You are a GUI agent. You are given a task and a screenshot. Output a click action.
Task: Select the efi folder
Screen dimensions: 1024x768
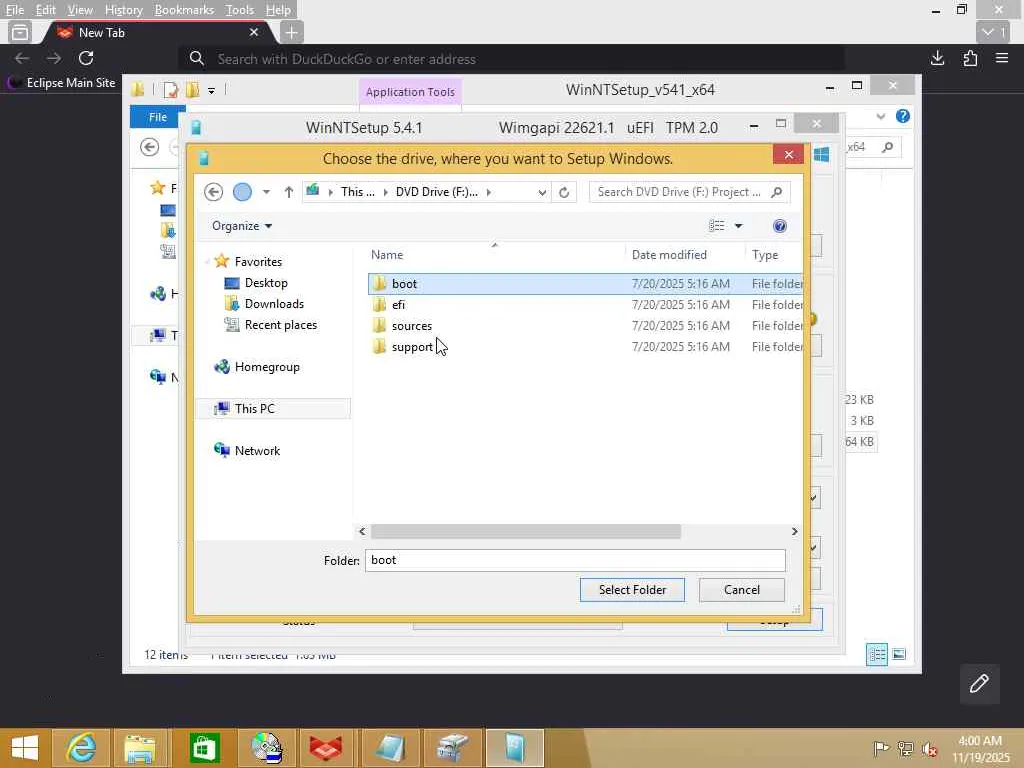point(585,304)
